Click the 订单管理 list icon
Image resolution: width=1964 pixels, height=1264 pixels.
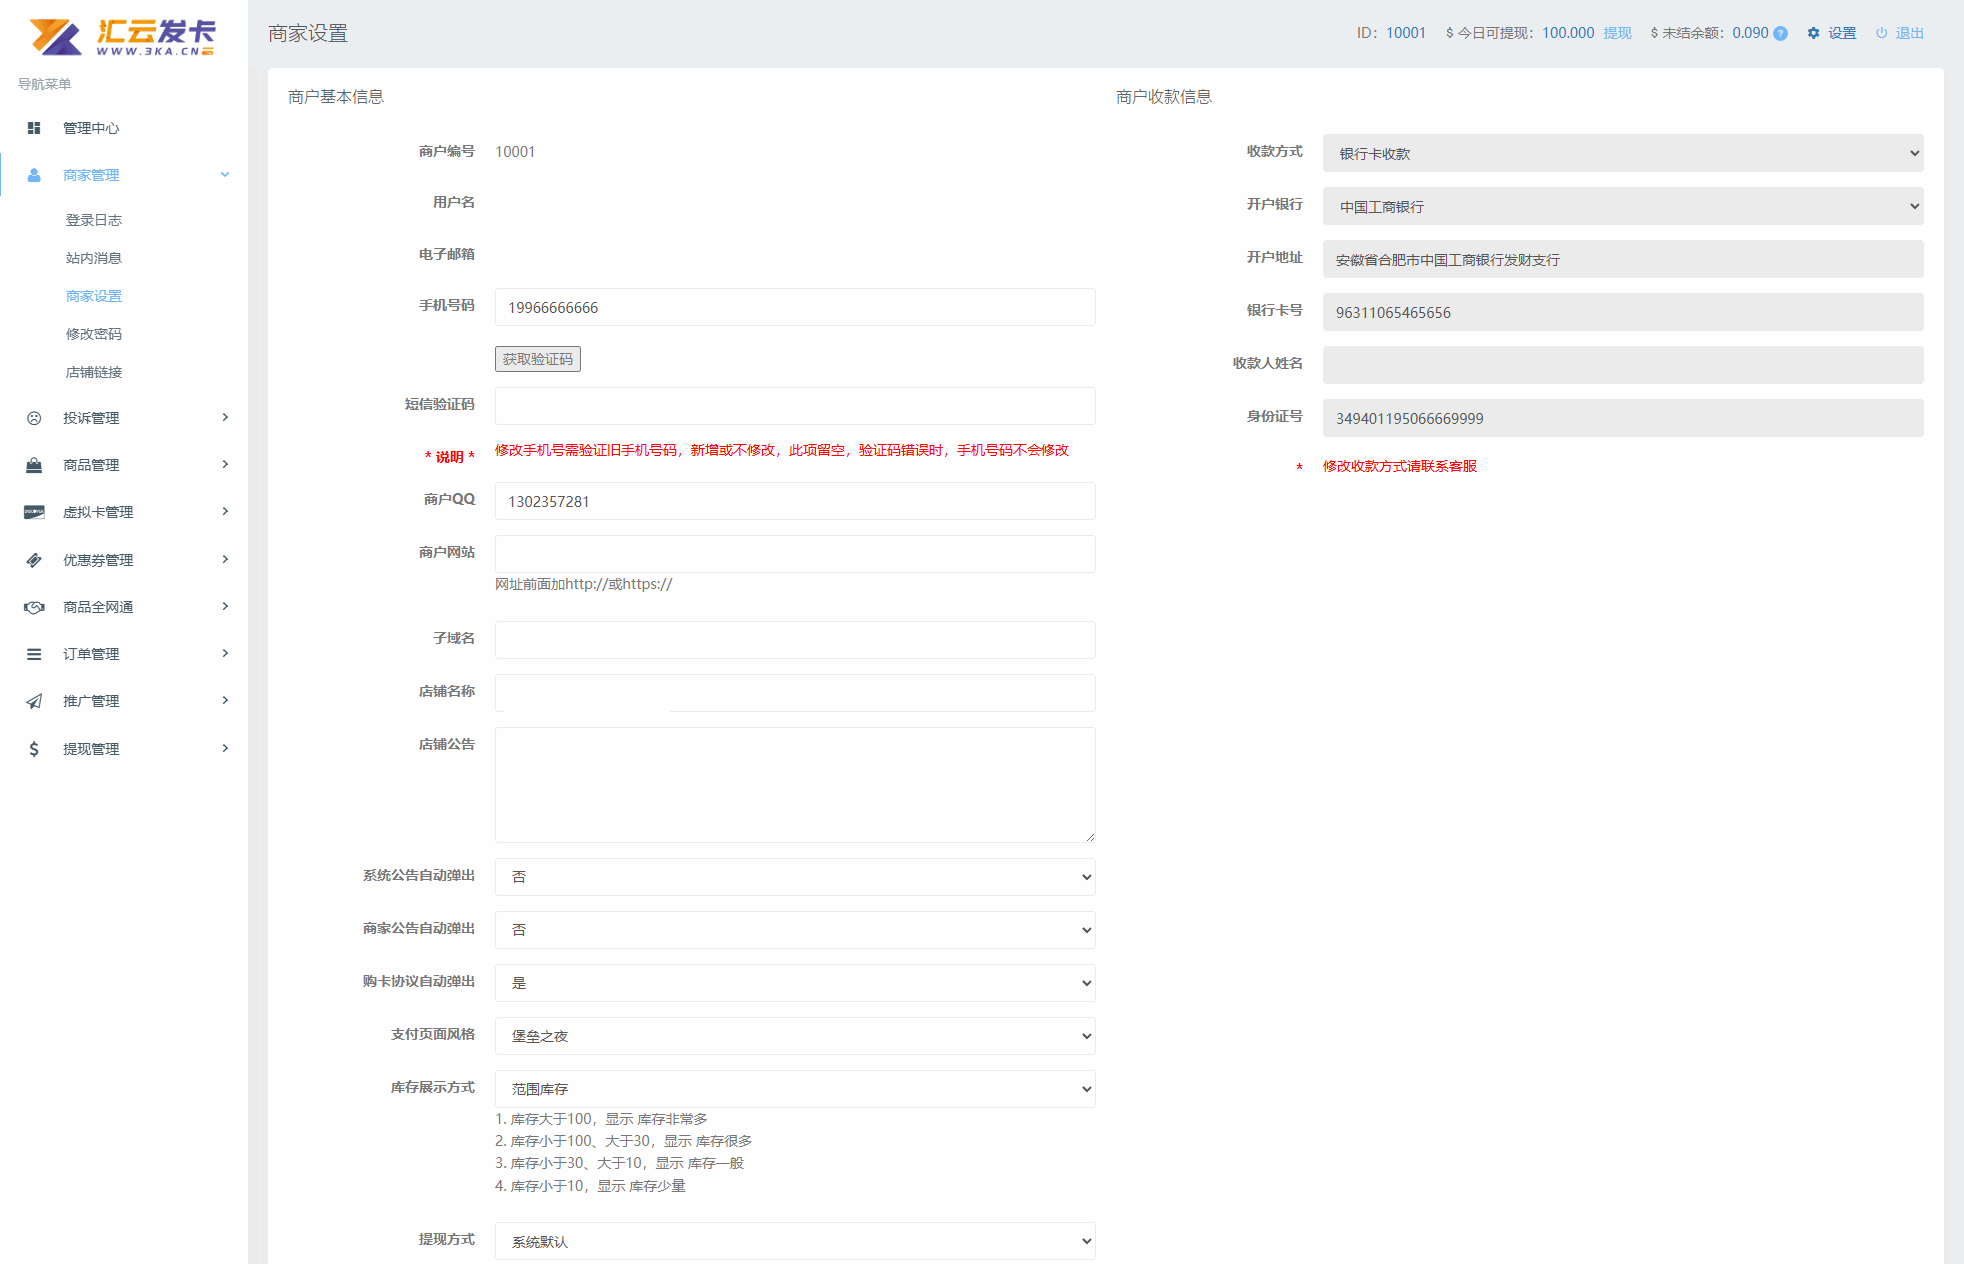(33, 653)
